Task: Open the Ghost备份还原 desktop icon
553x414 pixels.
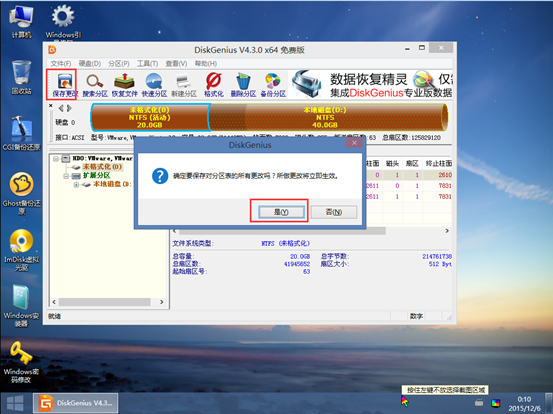Action: click(x=21, y=193)
